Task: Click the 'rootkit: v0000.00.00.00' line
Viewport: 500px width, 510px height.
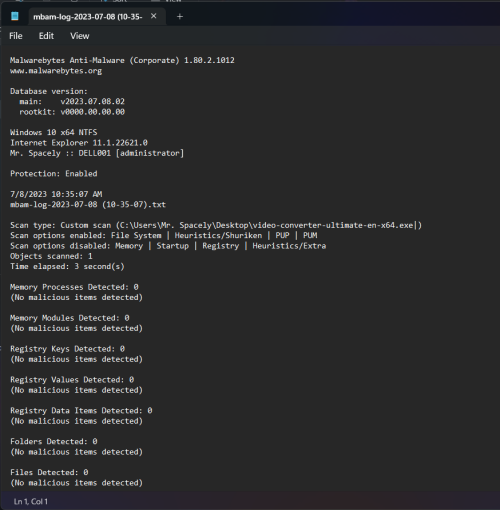Action: point(72,112)
